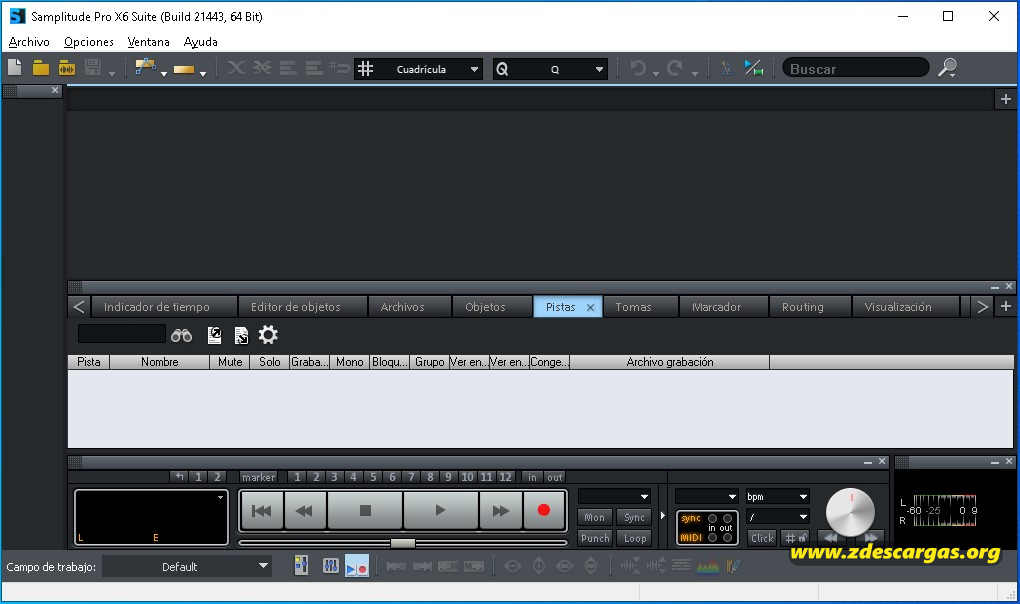Start playback with the play button

pyautogui.click(x=440, y=510)
